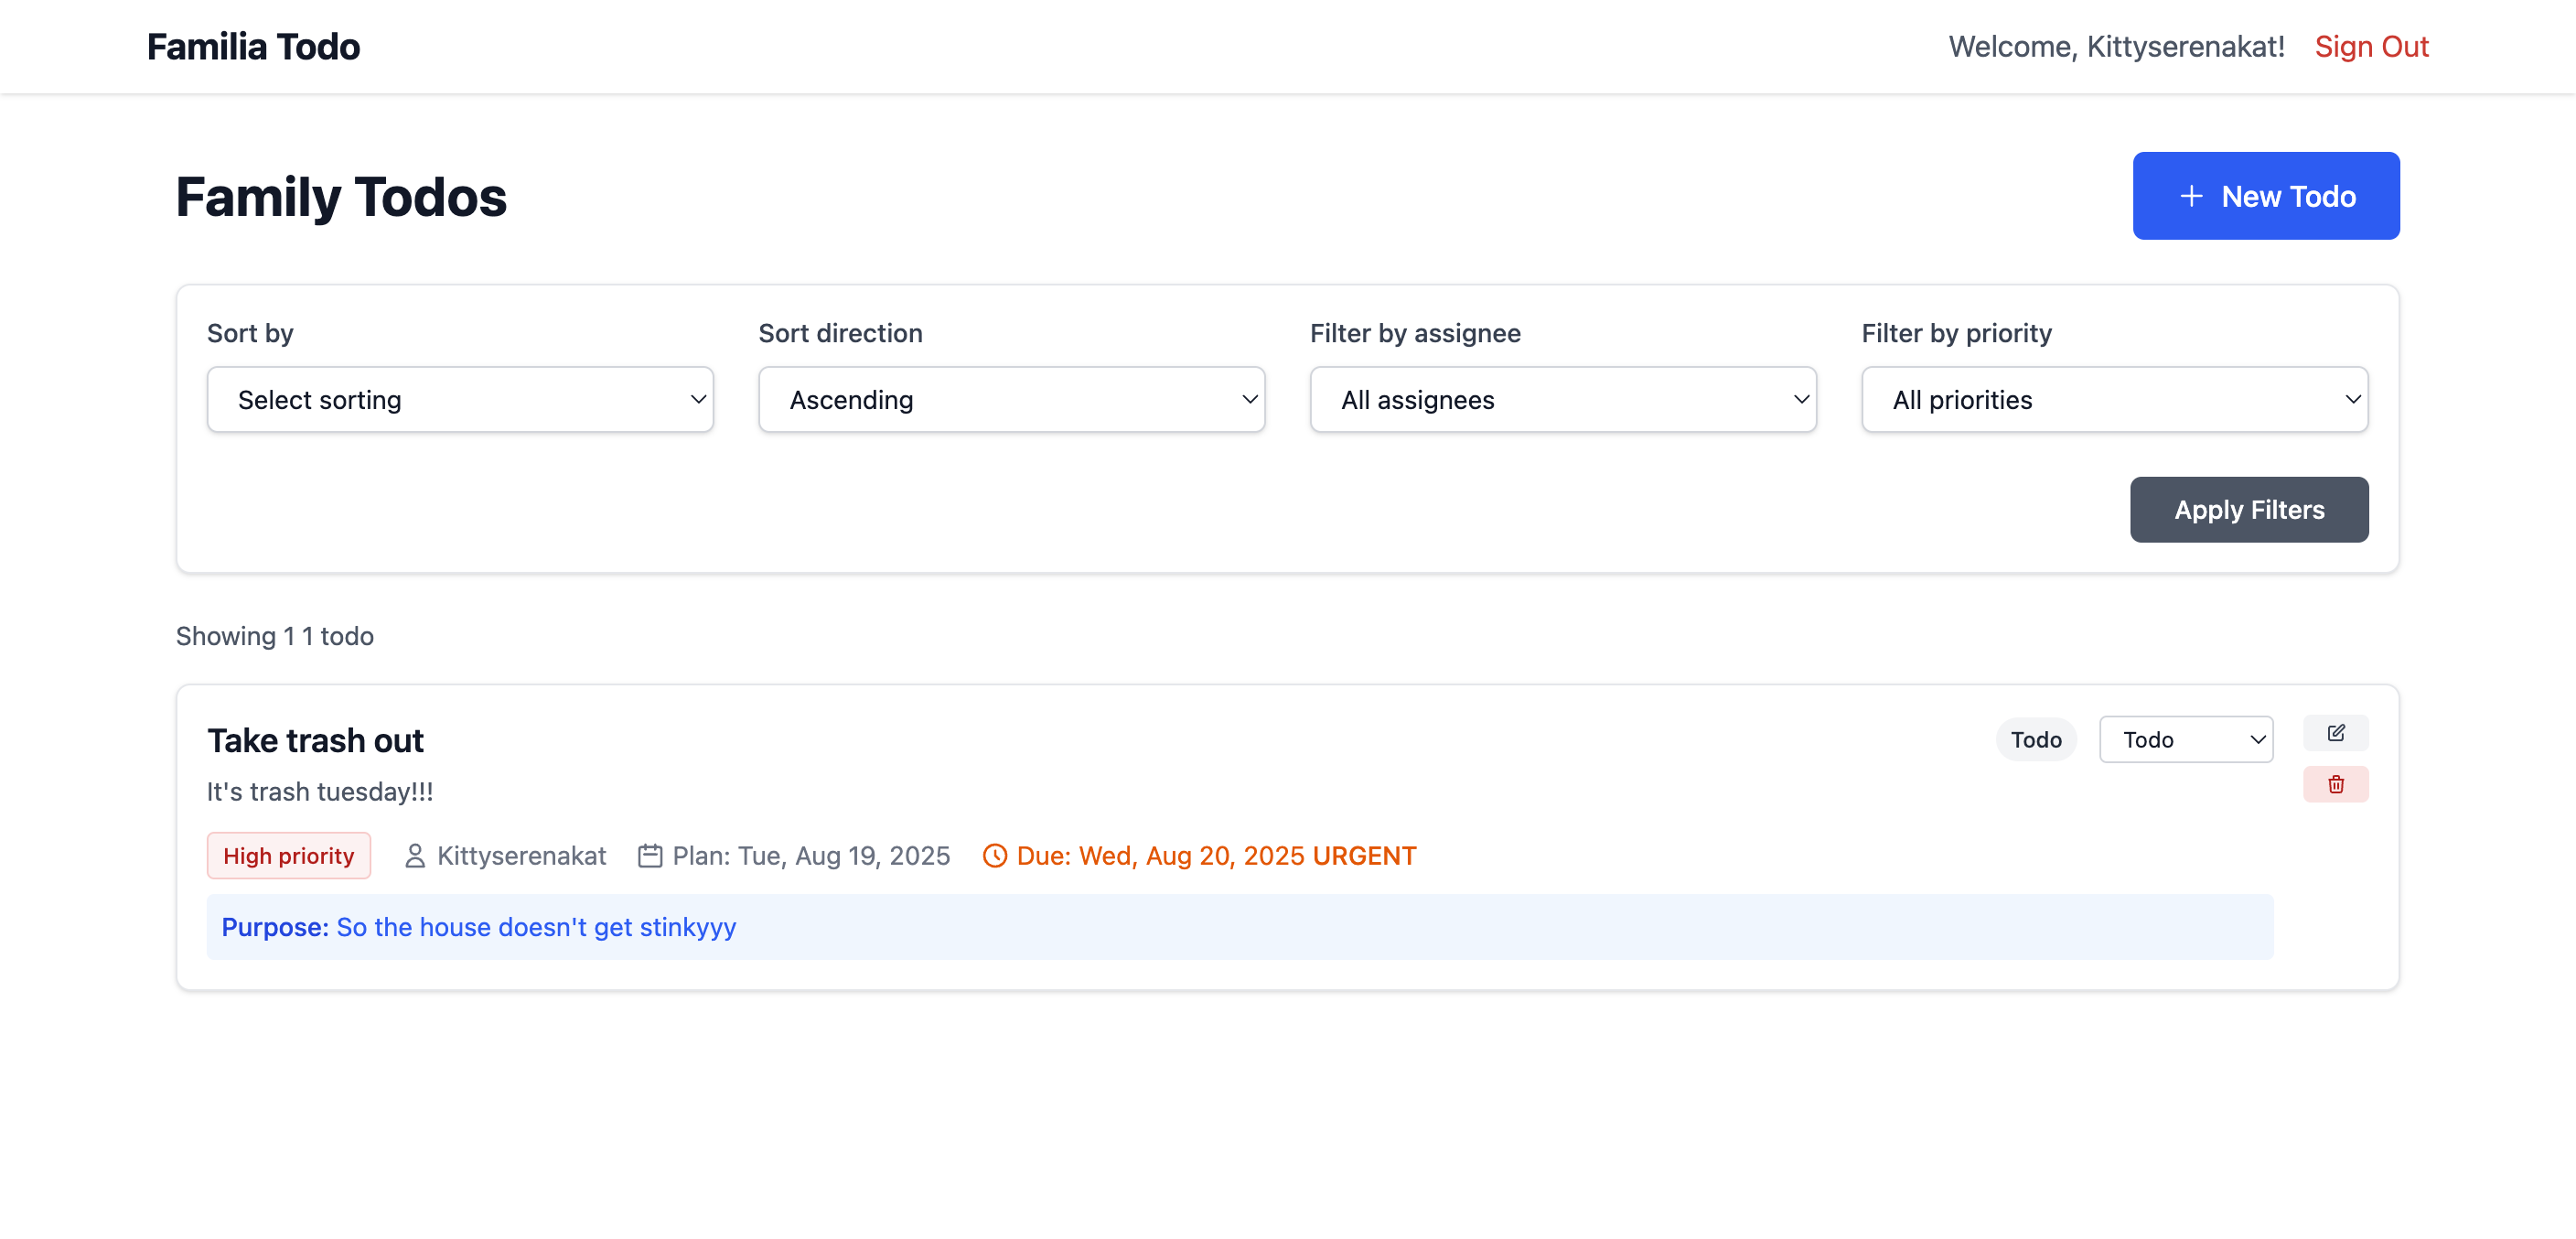Create a New Todo
This screenshot has width=2576, height=1239.
2265,196
